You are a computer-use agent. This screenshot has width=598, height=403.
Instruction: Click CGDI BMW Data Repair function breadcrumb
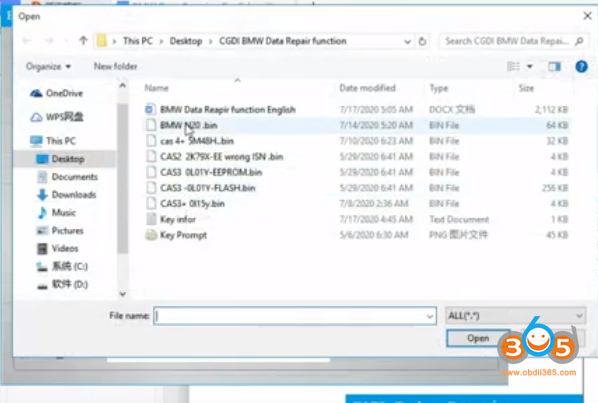click(283, 41)
